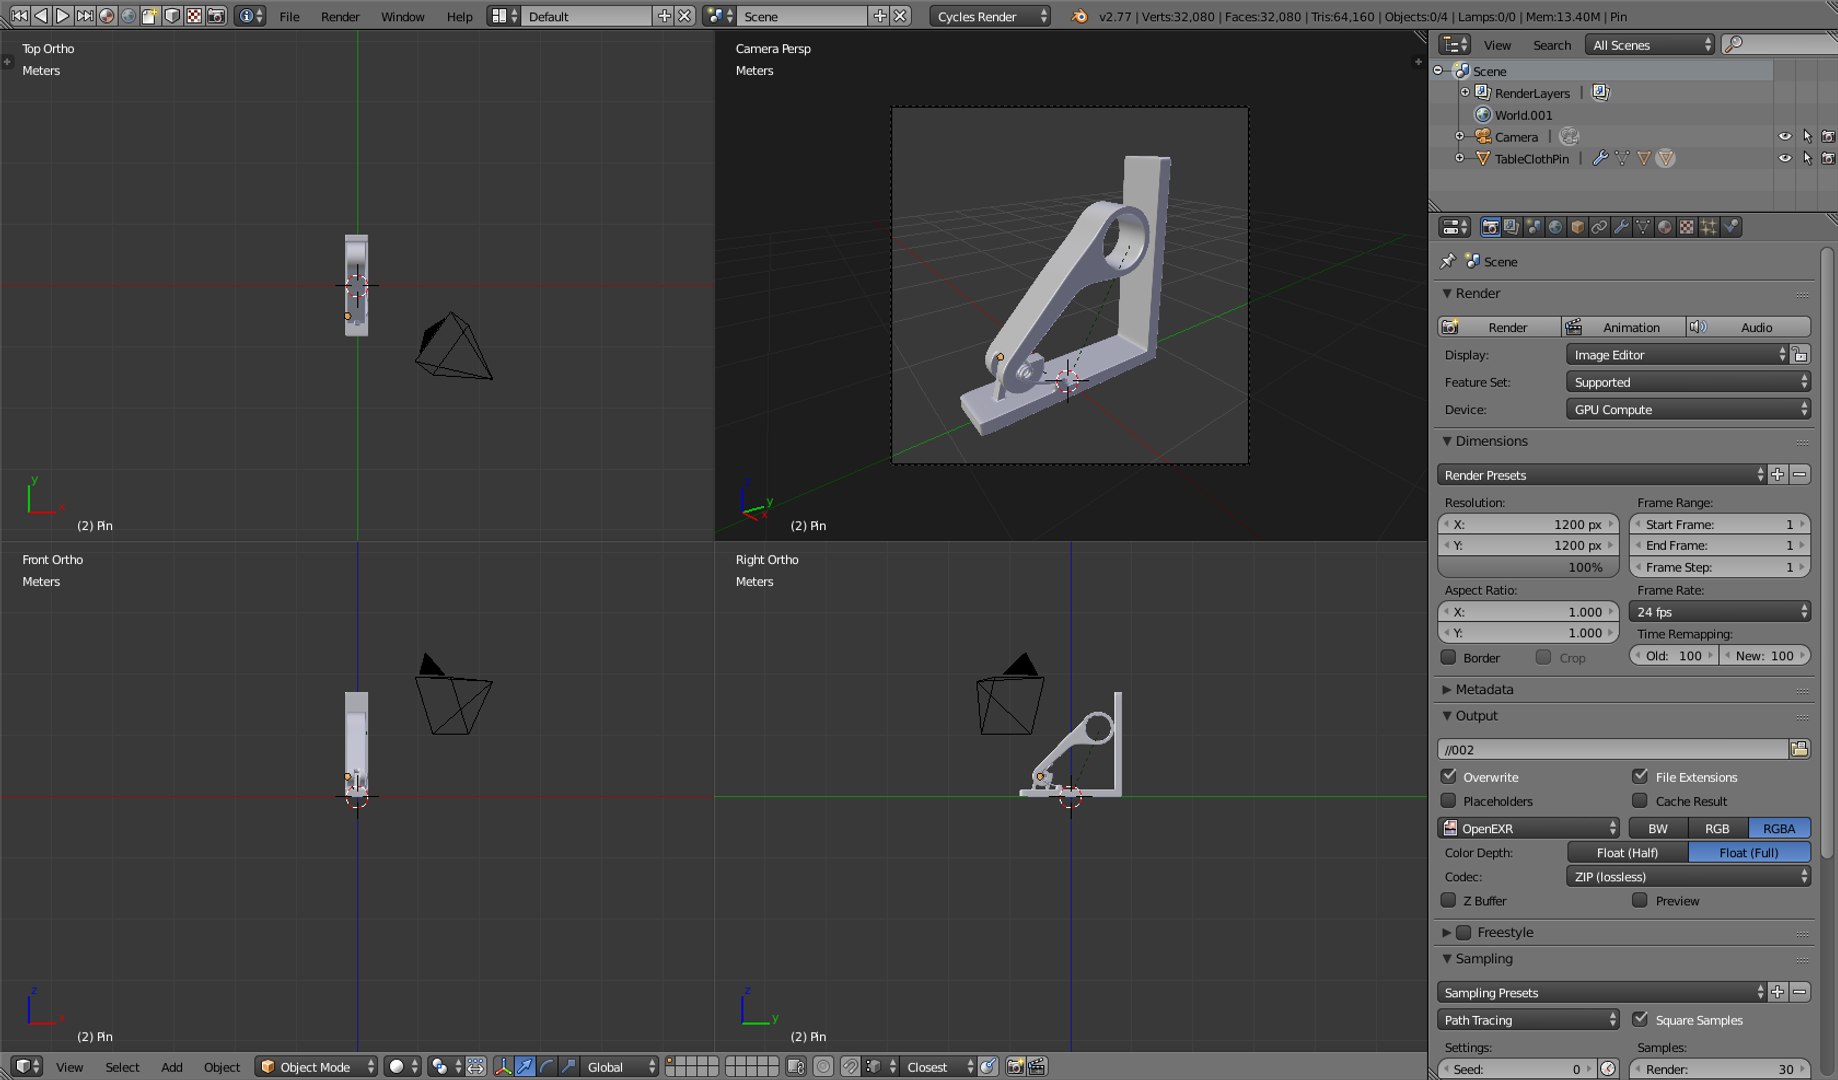The image size is (1838, 1080).
Task: Open the Modifiers properties tab
Action: coord(1621,227)
